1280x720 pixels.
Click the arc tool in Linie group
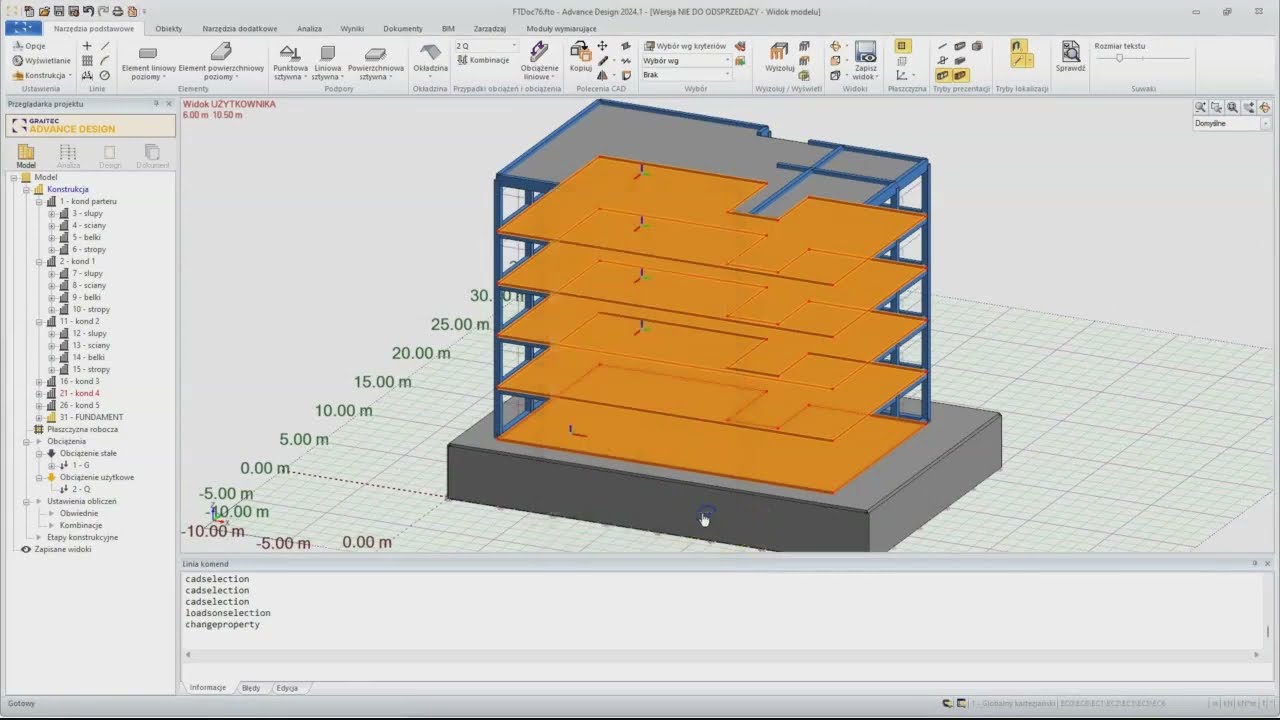[104, 60]
